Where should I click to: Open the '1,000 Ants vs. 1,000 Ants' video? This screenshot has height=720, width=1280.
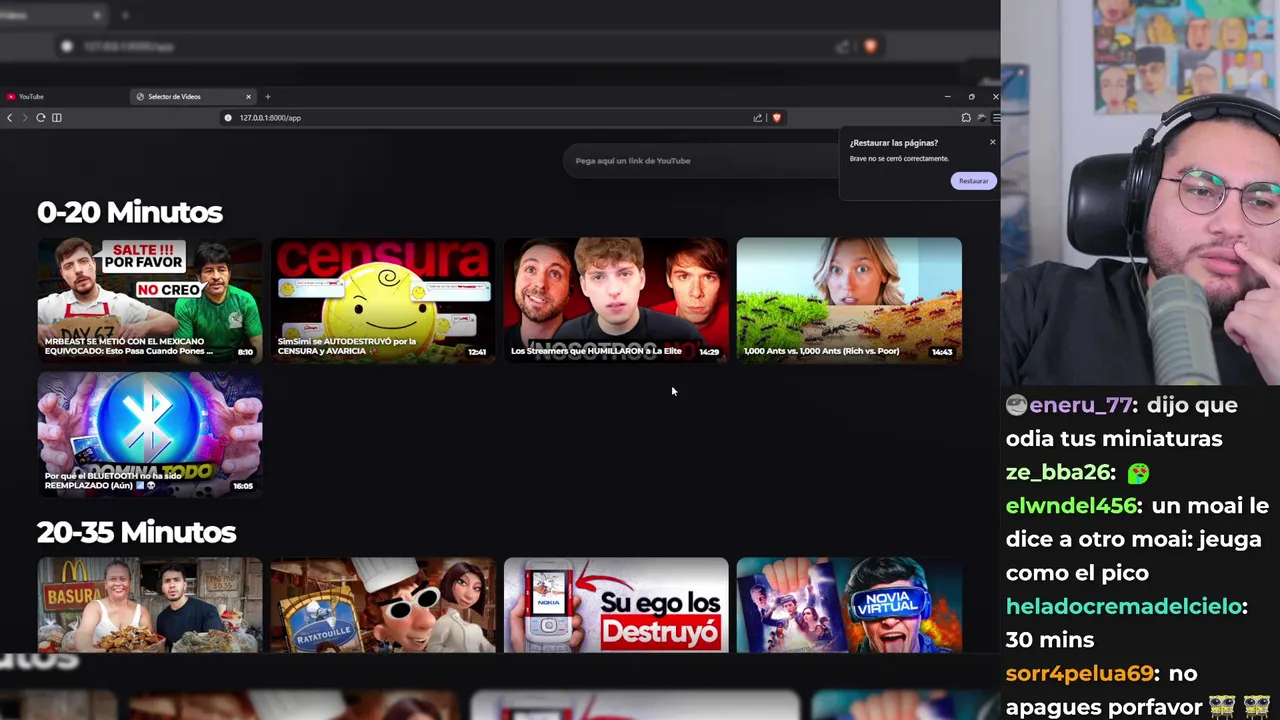[849, 300]
